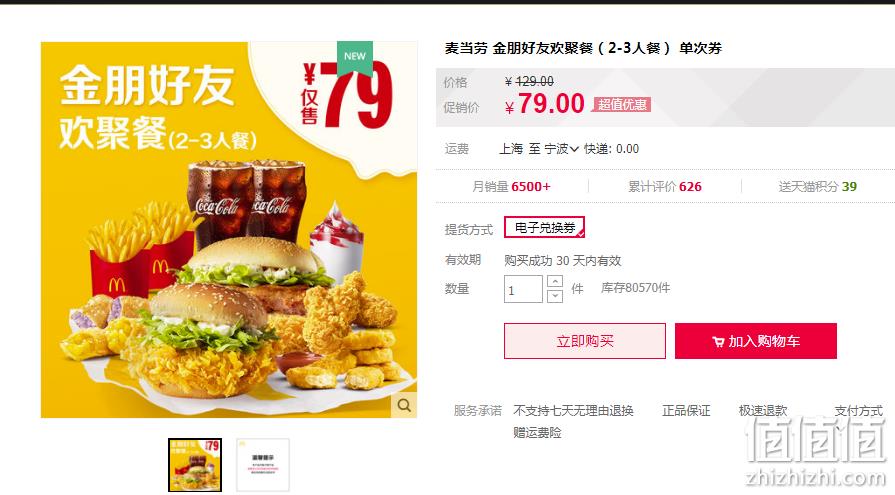Click the green NEW badge on product image
The width and height of the screenshot is (895, 495).
coord(354,58)
